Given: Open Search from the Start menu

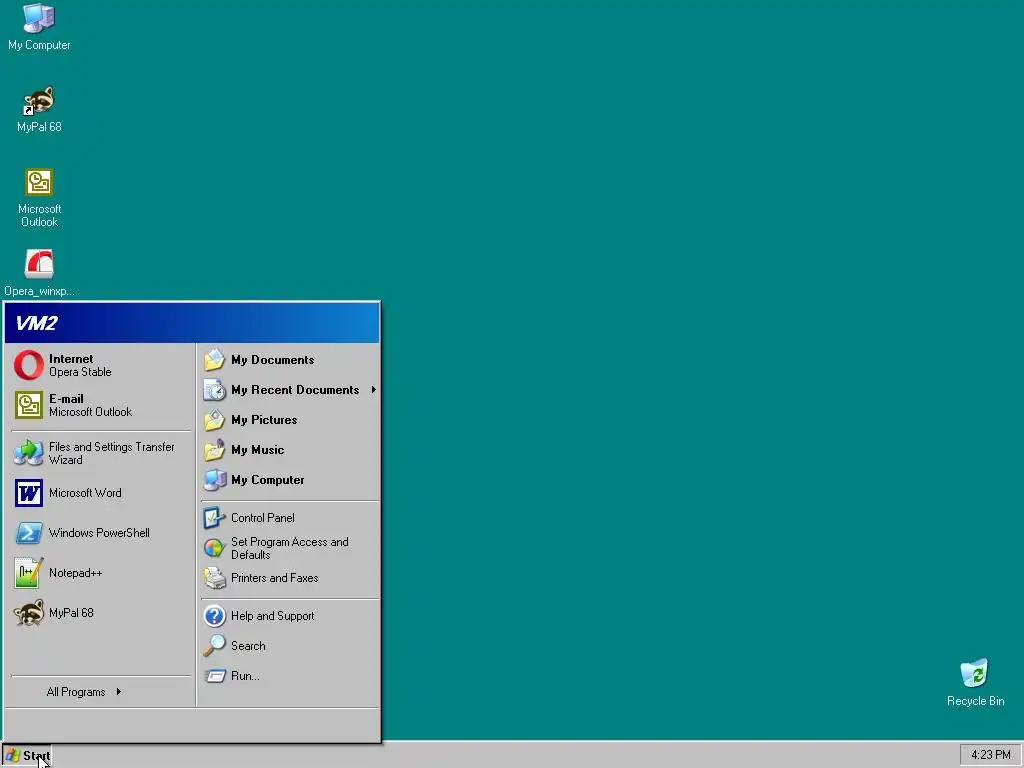Looking at the screenshot, I should pos(289,646).
